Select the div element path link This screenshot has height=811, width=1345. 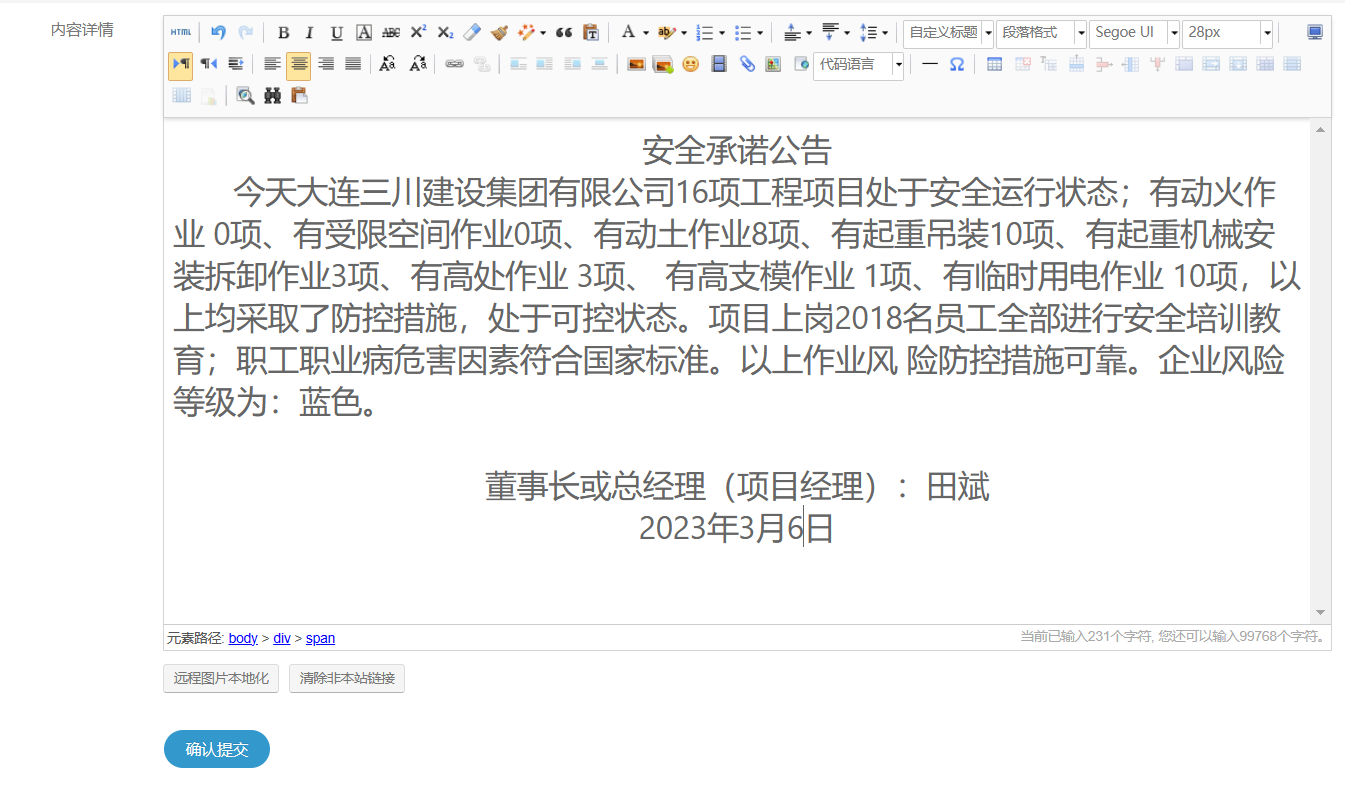pos(282,638)
